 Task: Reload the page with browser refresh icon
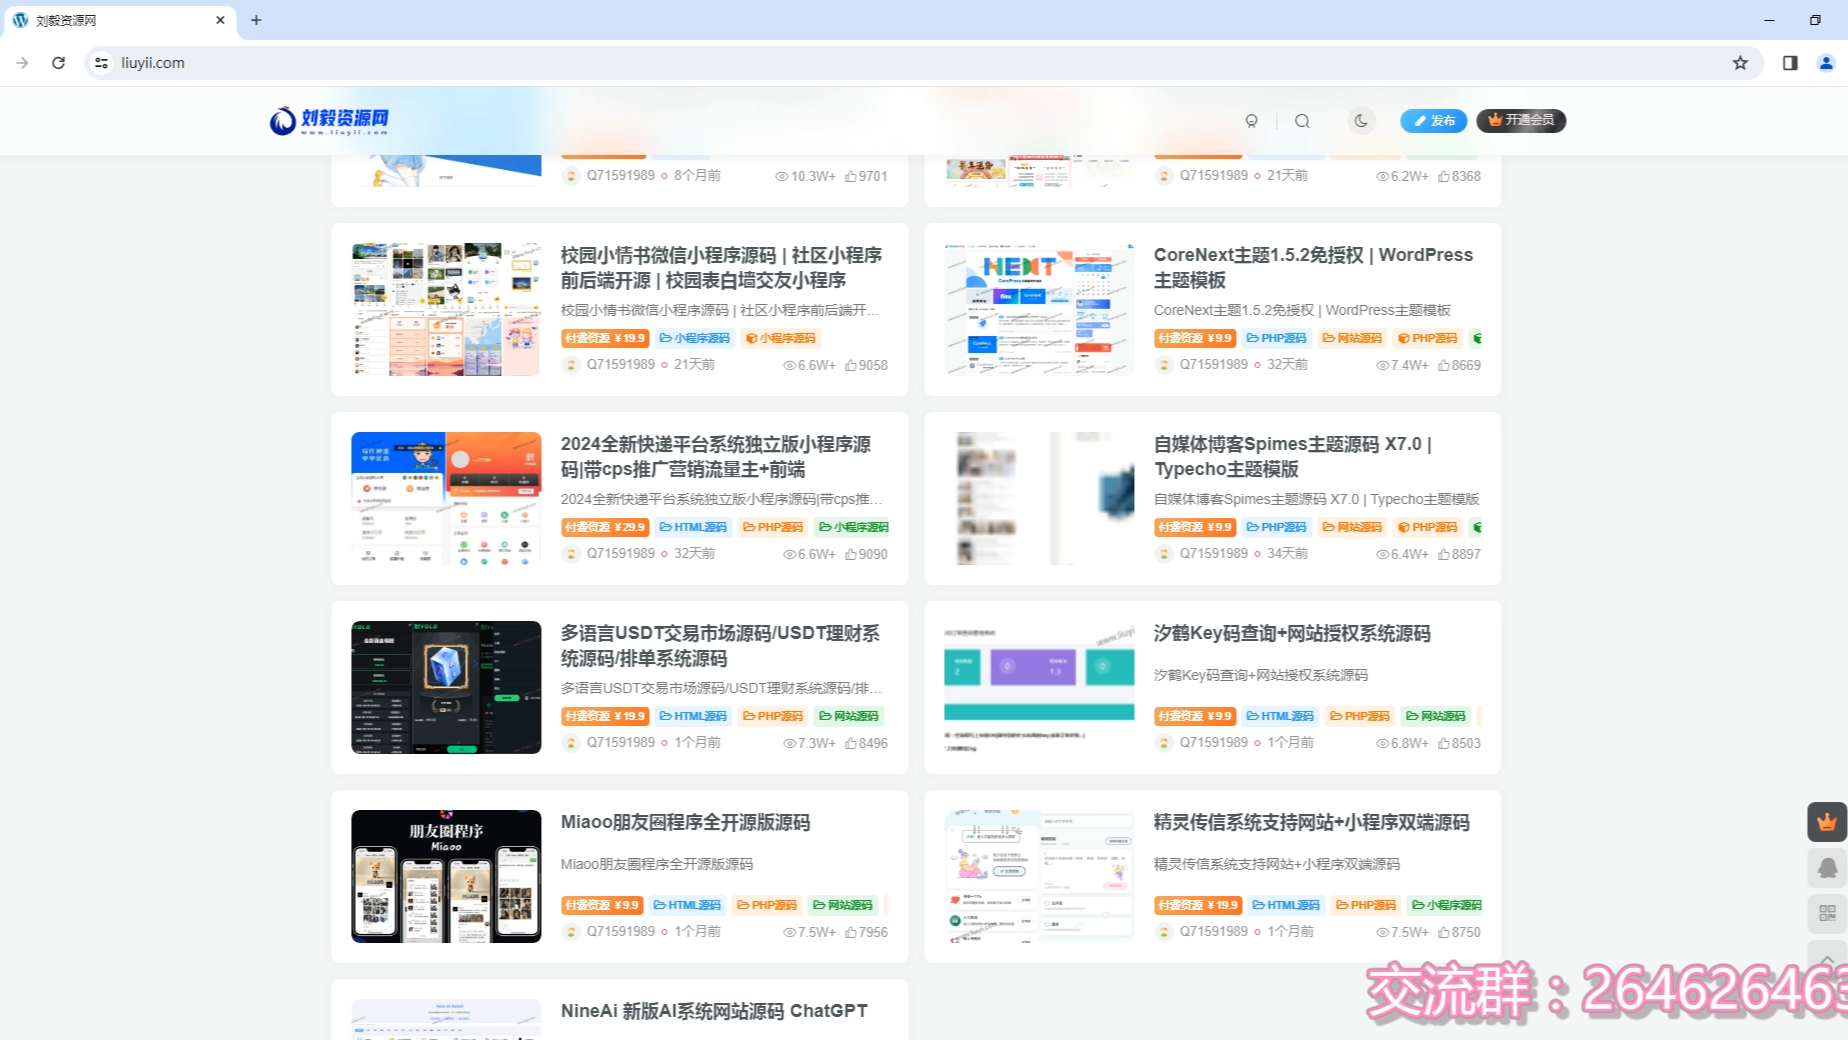[59, 63]
